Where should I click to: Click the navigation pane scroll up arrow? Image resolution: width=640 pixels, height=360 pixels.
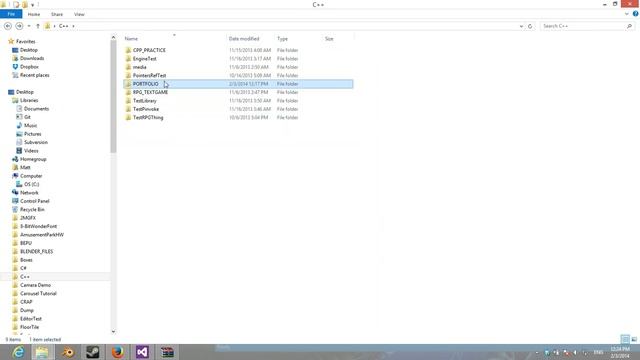click(113, 38)
